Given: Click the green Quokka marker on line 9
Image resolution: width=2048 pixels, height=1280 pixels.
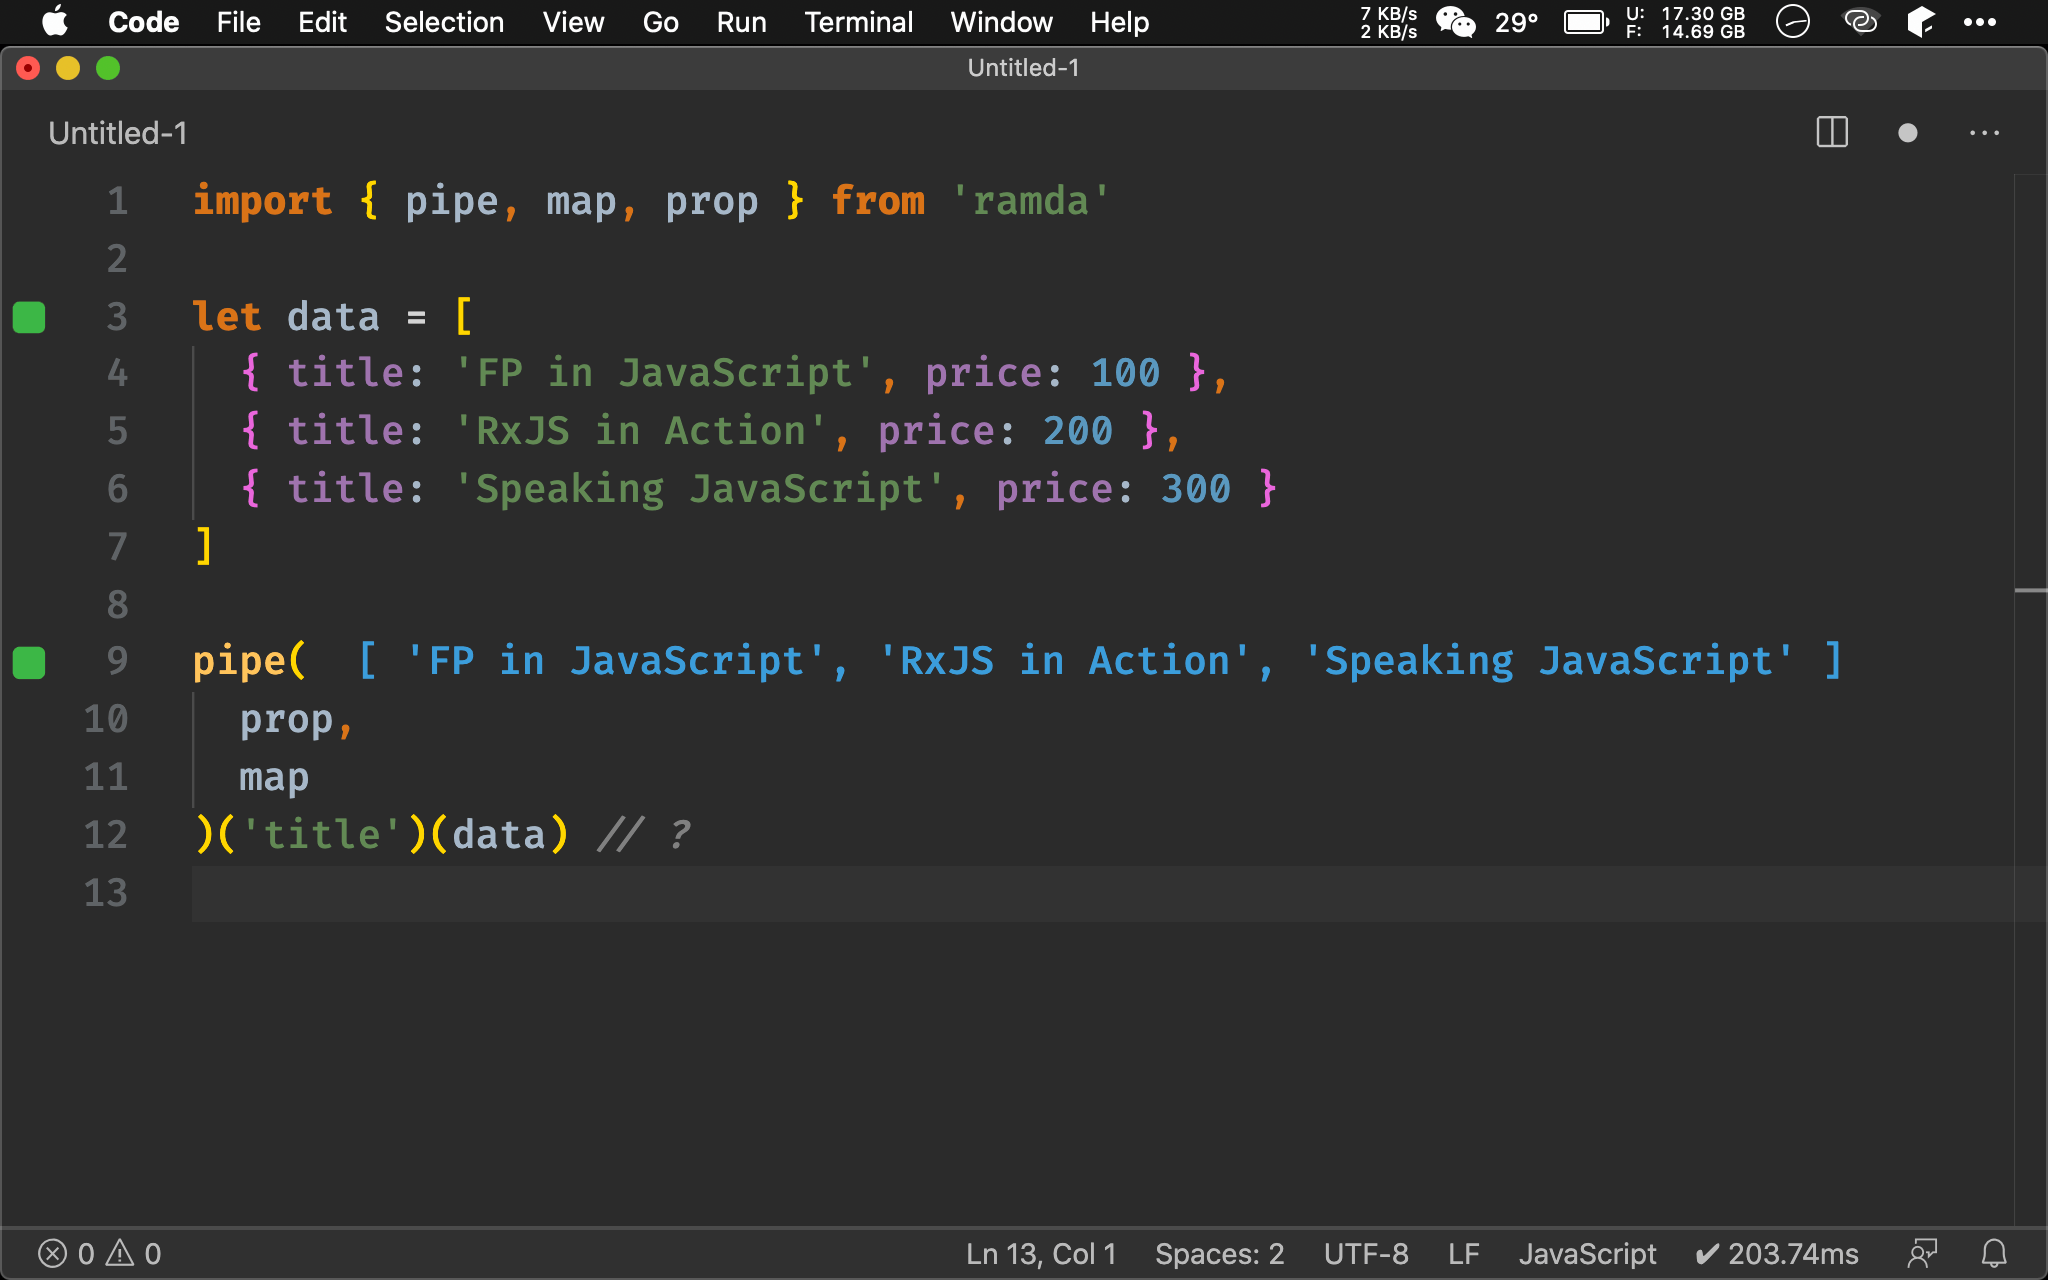Looking at the screenshot, I should click(x=29, y=662).
